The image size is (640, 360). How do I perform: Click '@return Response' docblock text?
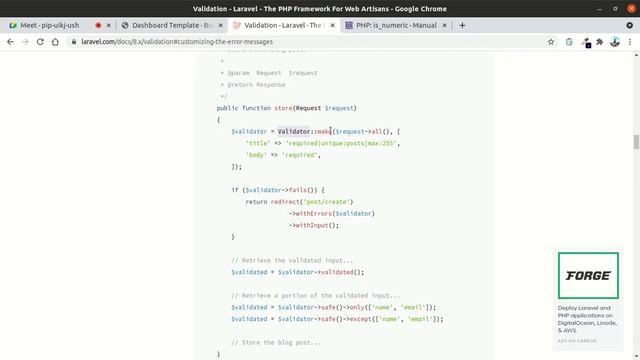click(256, 85)
